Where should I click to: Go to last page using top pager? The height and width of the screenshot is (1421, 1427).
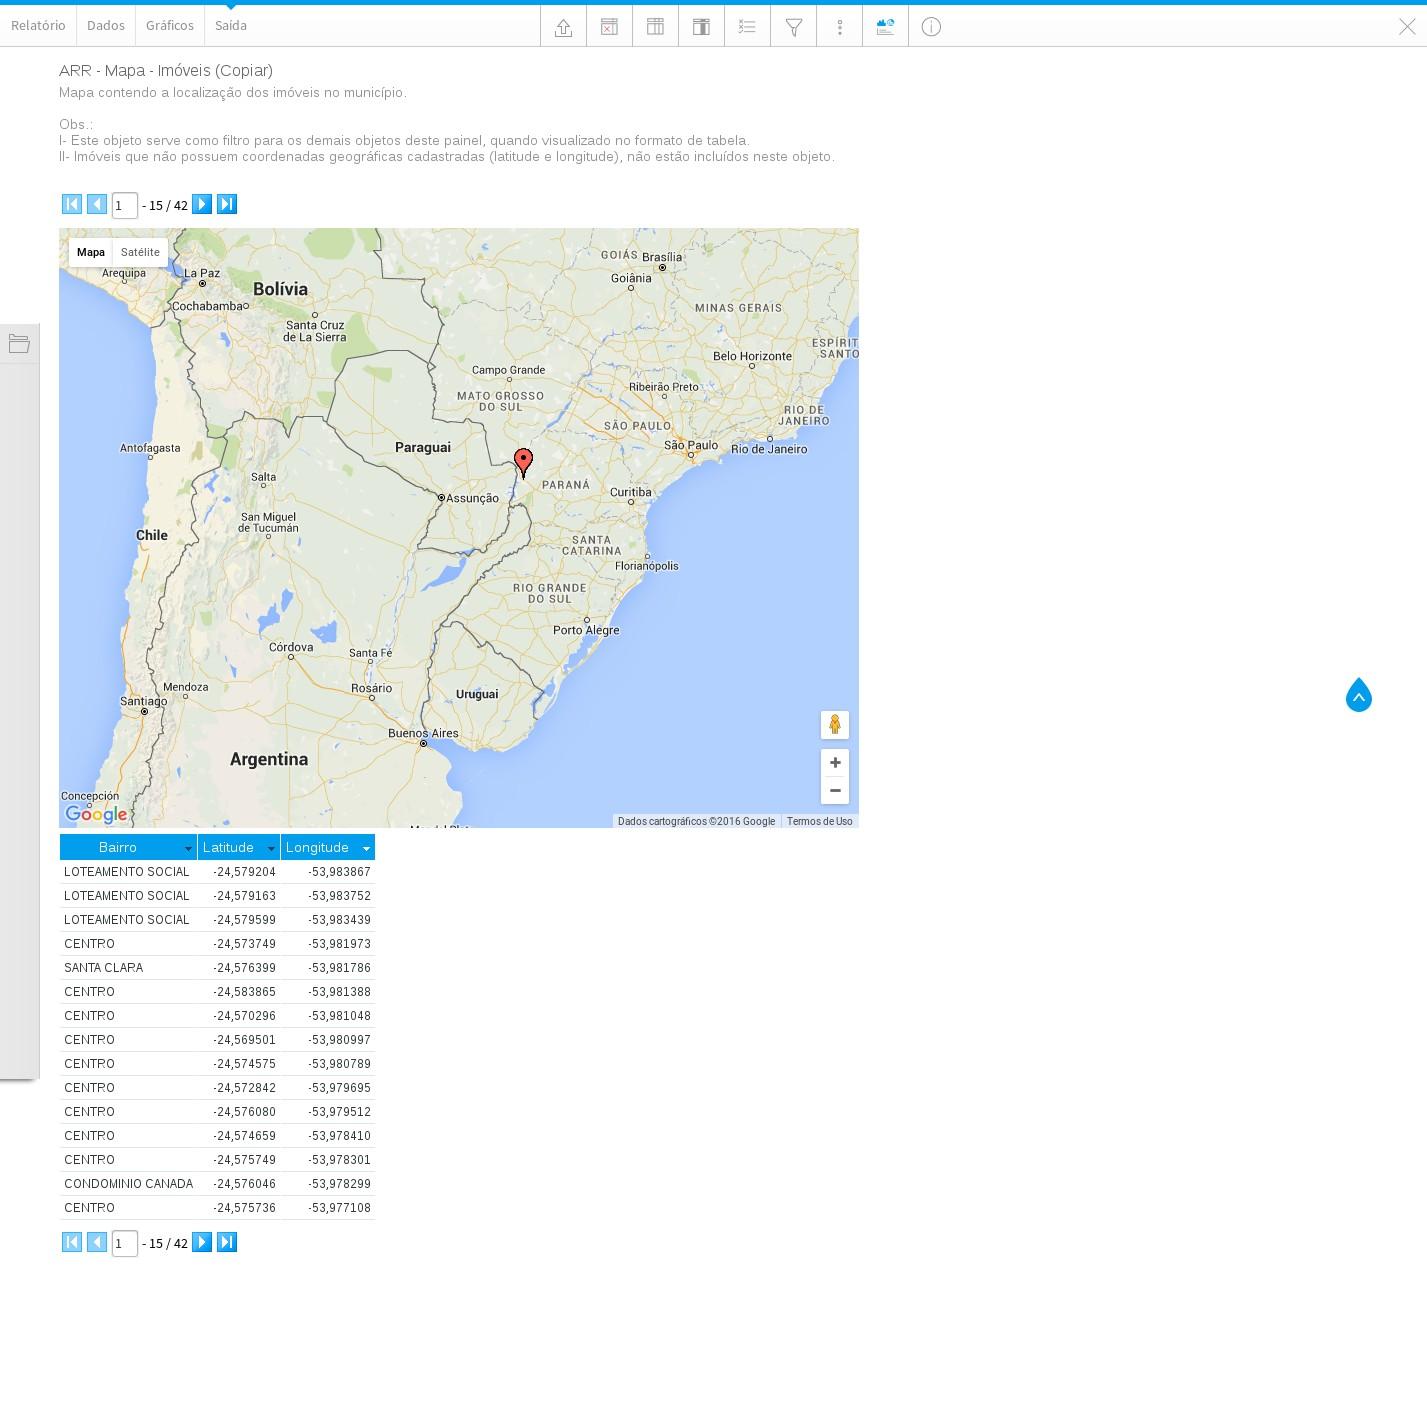coord(227,204)
